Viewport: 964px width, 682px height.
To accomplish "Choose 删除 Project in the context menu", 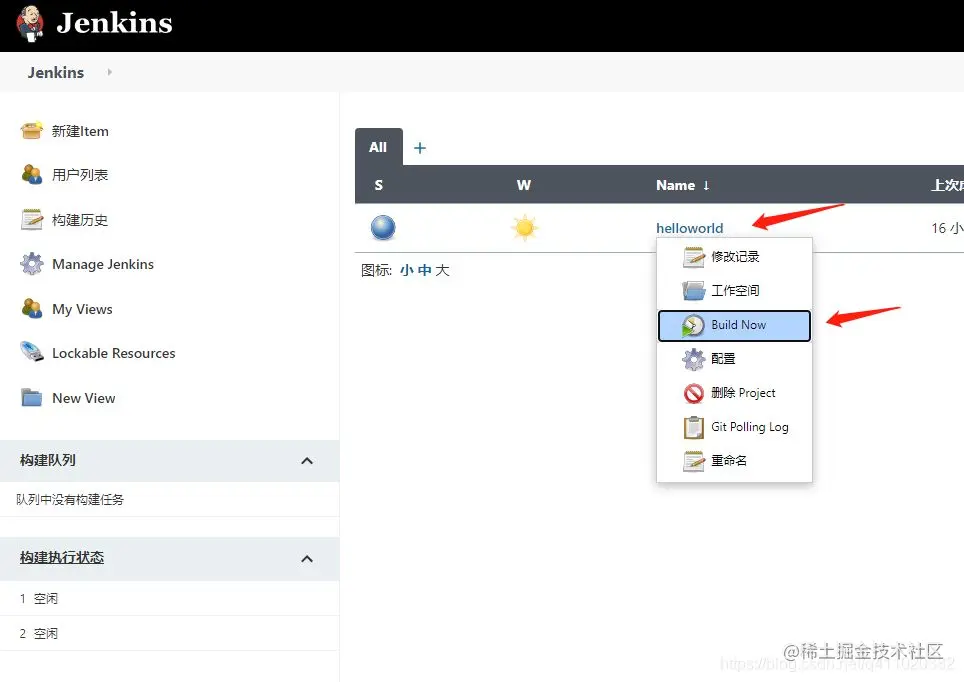I will [x=734, y=393].
